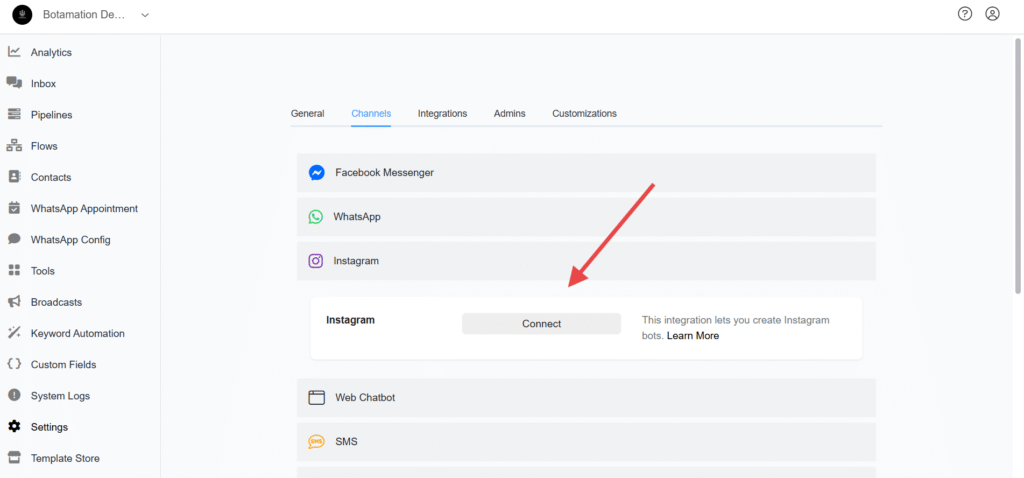Open the user account profile icon
Image resolution: width=1024 pixels, height=478 pixels.
(x=992, y=14)
